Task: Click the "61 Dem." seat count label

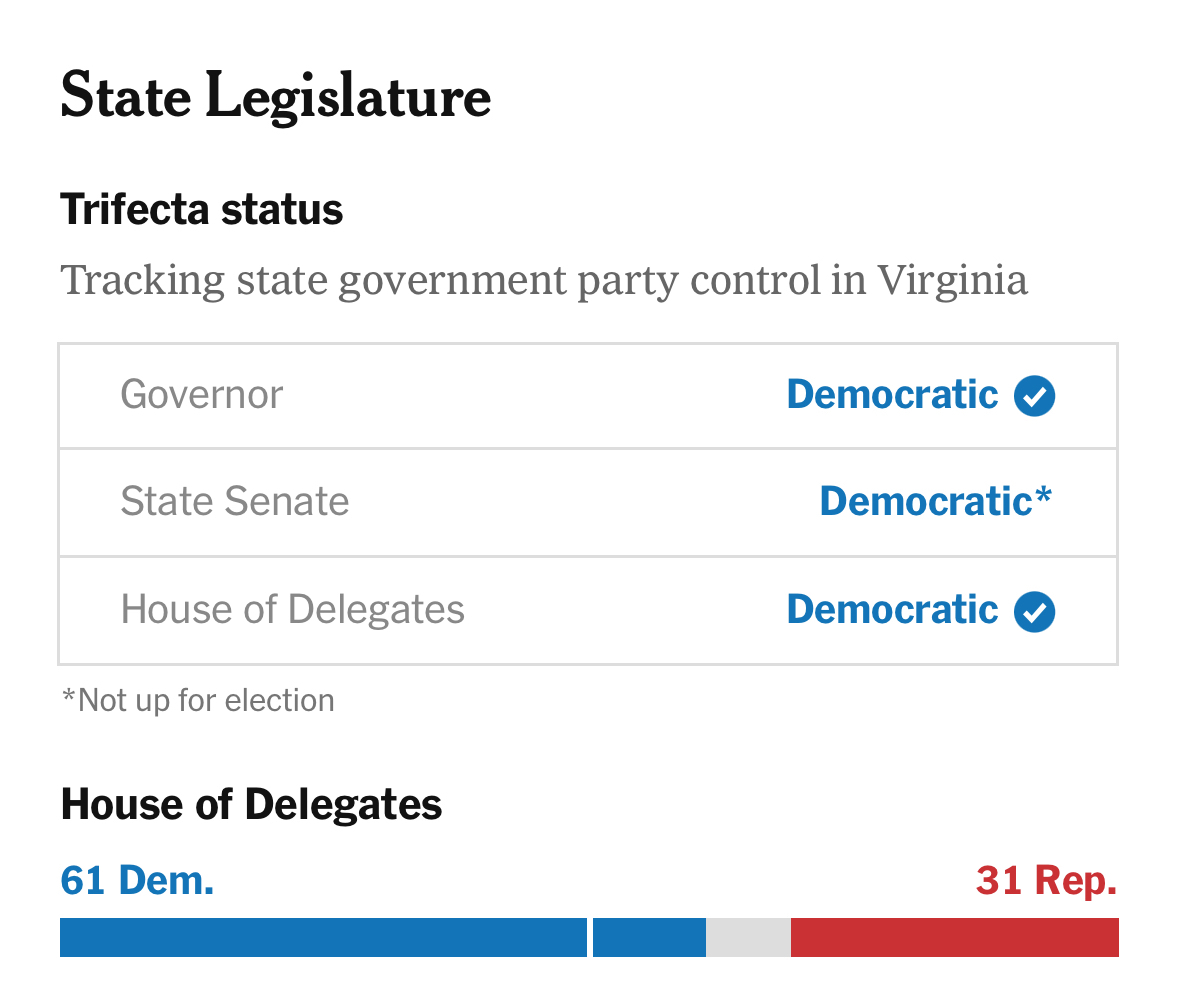Action: point(137,881)
